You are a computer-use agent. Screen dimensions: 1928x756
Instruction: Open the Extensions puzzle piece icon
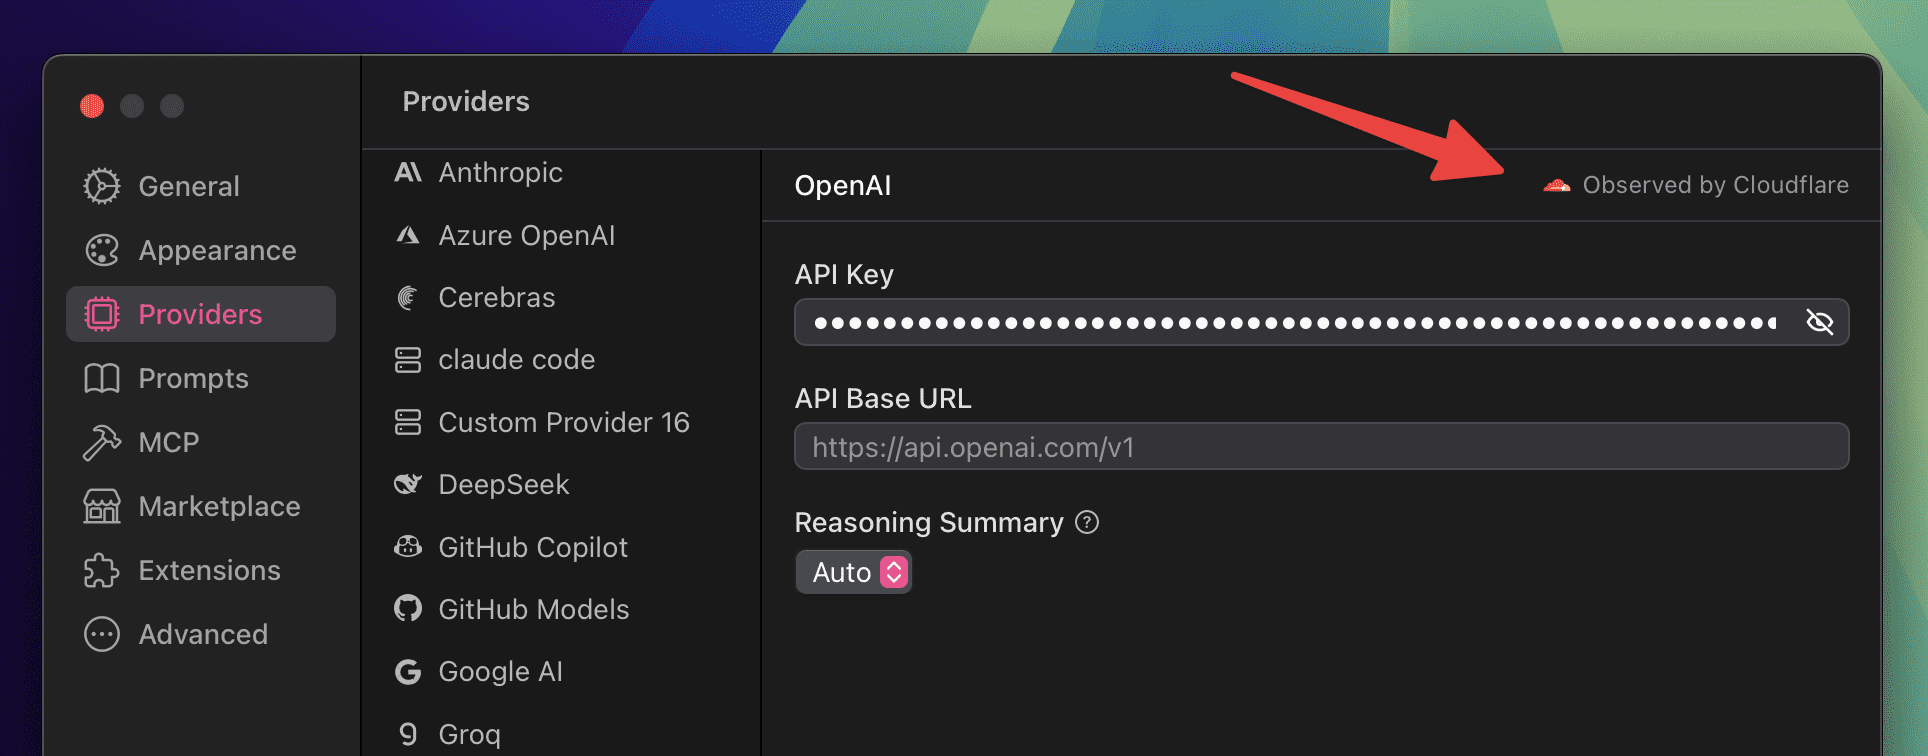coord(102,570)
